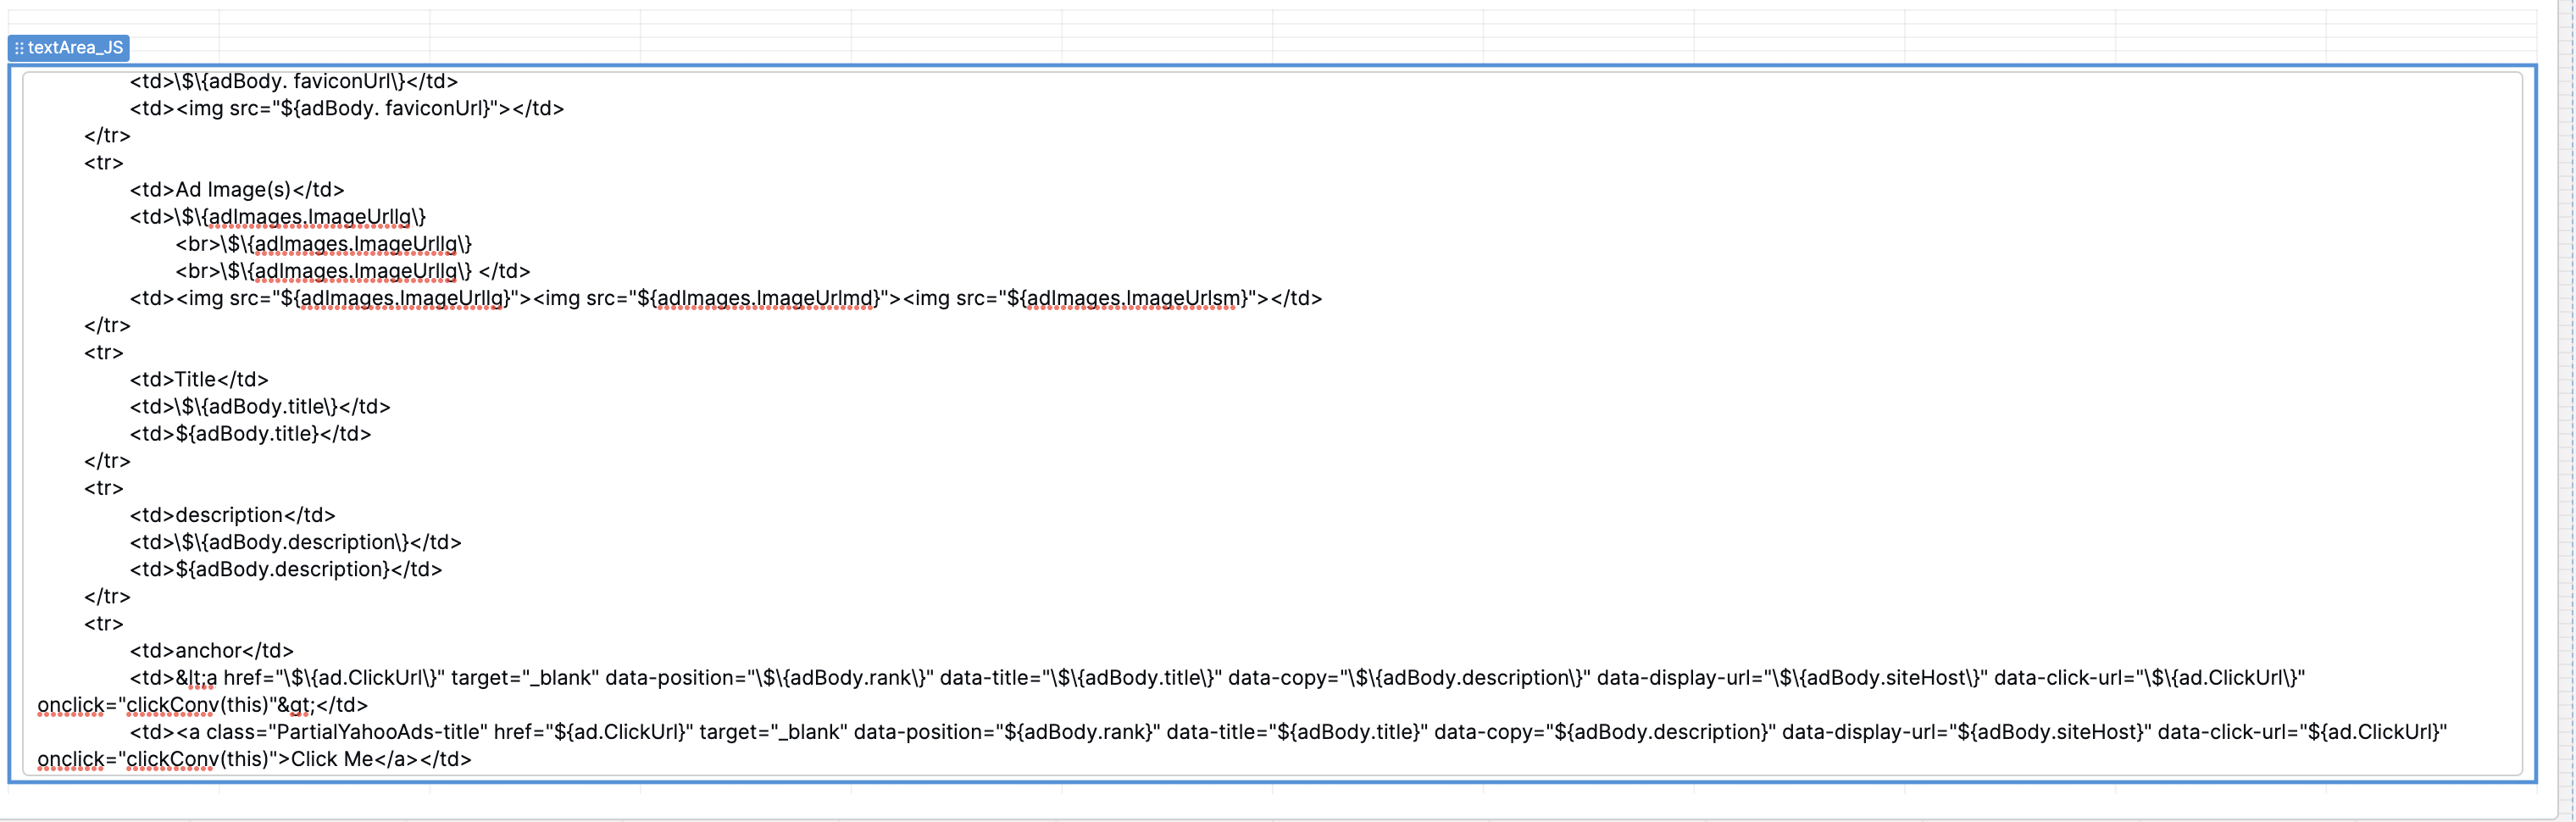This screenshot has height=822, width=2576.
Task: Click the Title td line
Action: [x=199, y=379]
